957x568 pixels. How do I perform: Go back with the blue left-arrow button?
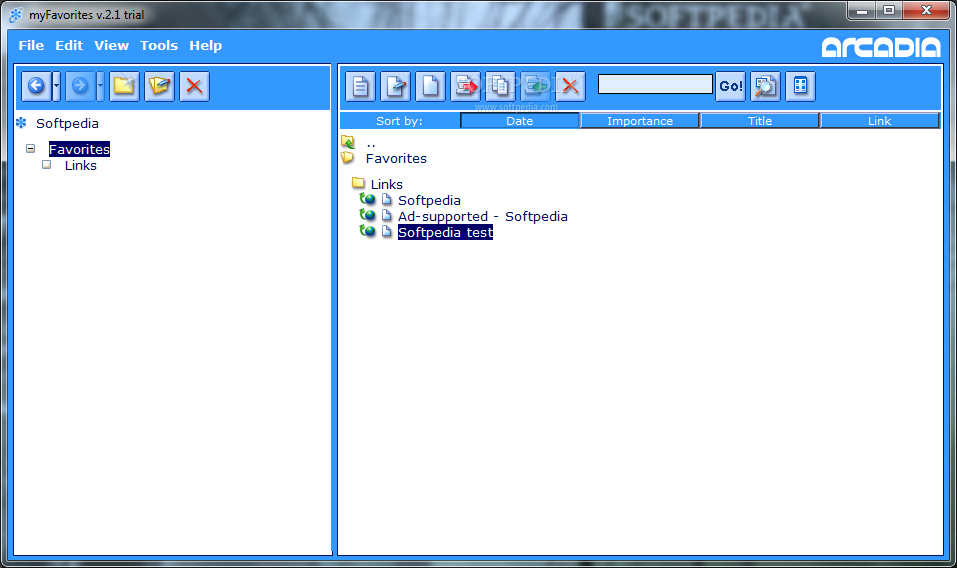[36, 86]
